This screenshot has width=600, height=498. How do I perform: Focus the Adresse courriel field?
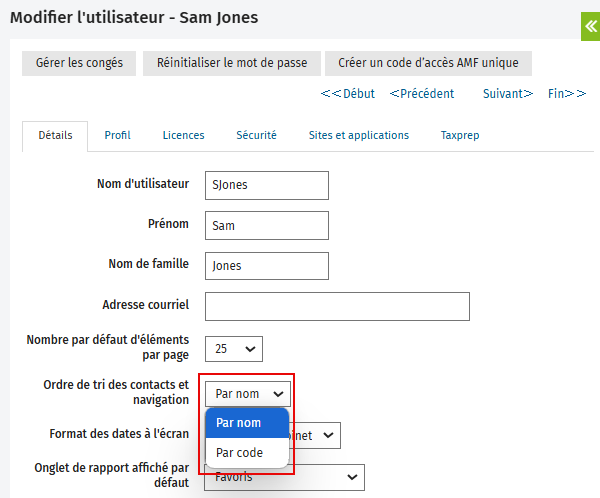[x=337, y=306]
